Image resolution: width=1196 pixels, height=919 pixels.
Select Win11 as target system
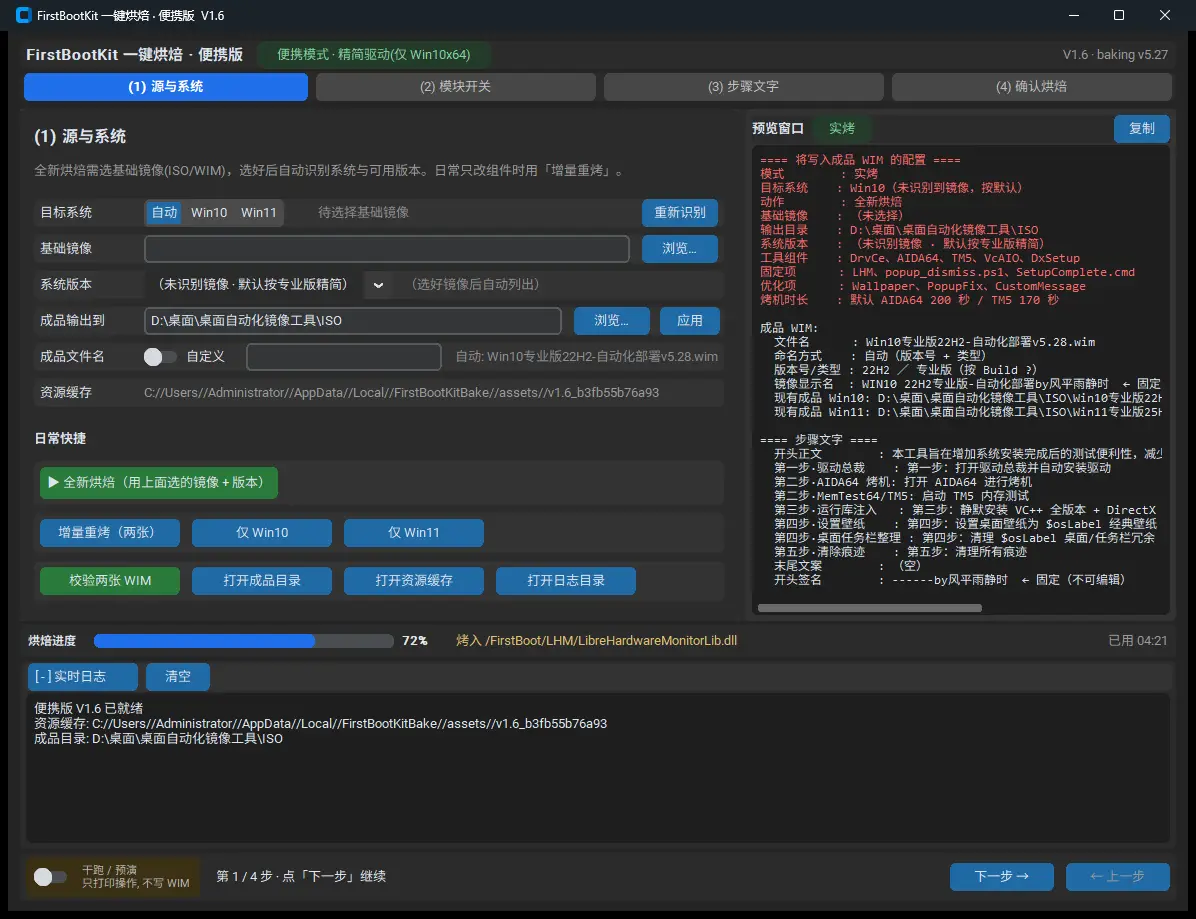259,212
